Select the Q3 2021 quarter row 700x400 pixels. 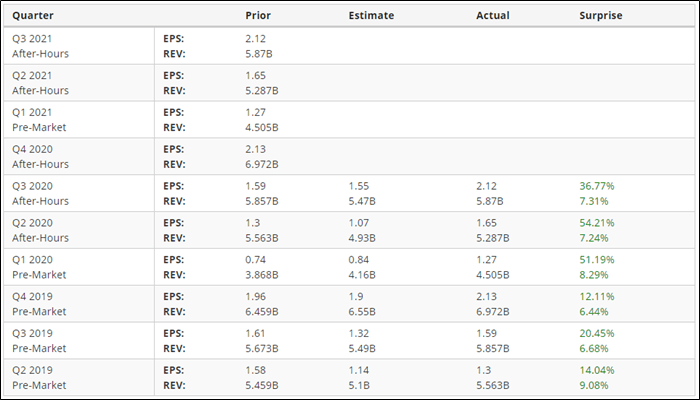(x=34, y=37)
